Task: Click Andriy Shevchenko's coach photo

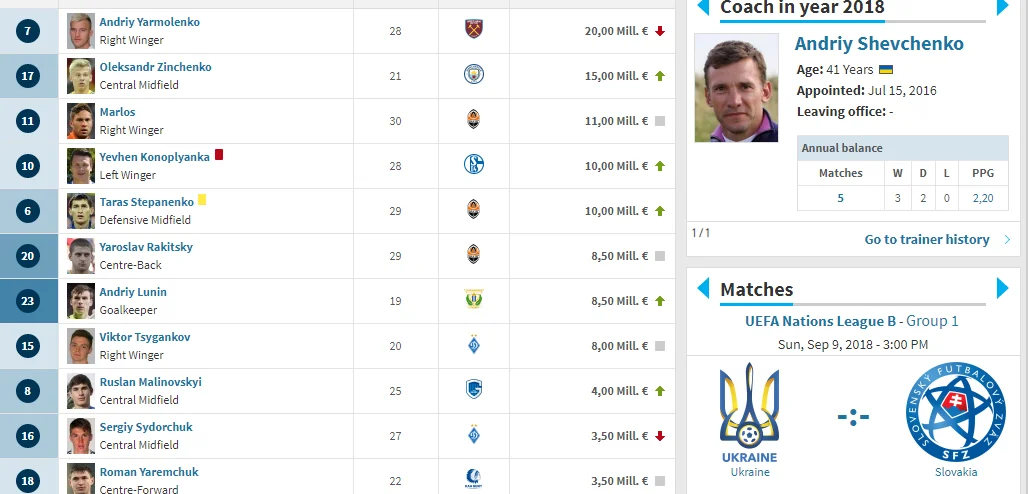Action: pyautogui.click(x=736, y=89)
